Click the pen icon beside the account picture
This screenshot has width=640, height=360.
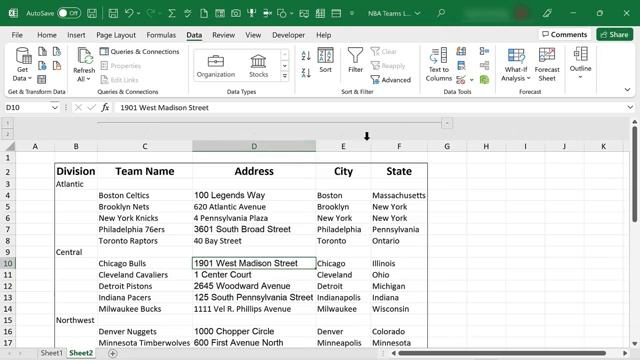click(547, 13)
